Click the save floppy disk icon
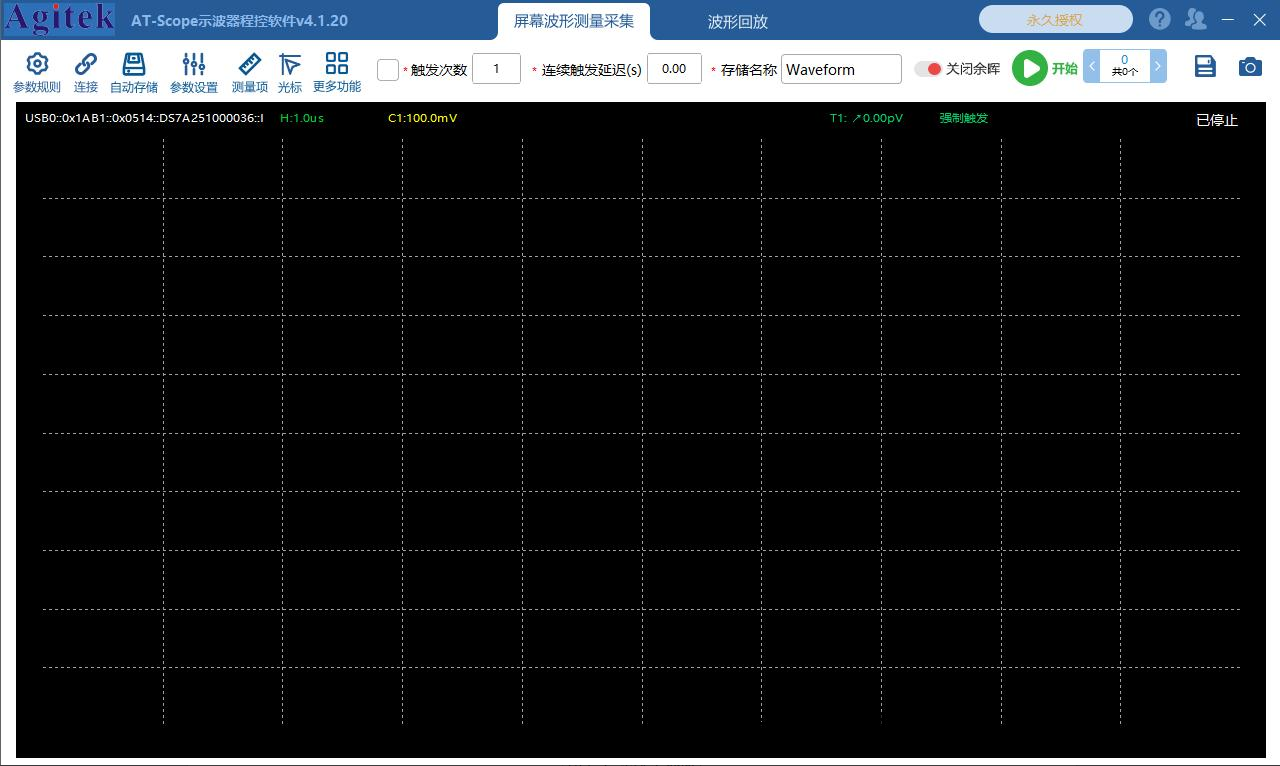1280x766 pixels. [x=1205, y=67]
